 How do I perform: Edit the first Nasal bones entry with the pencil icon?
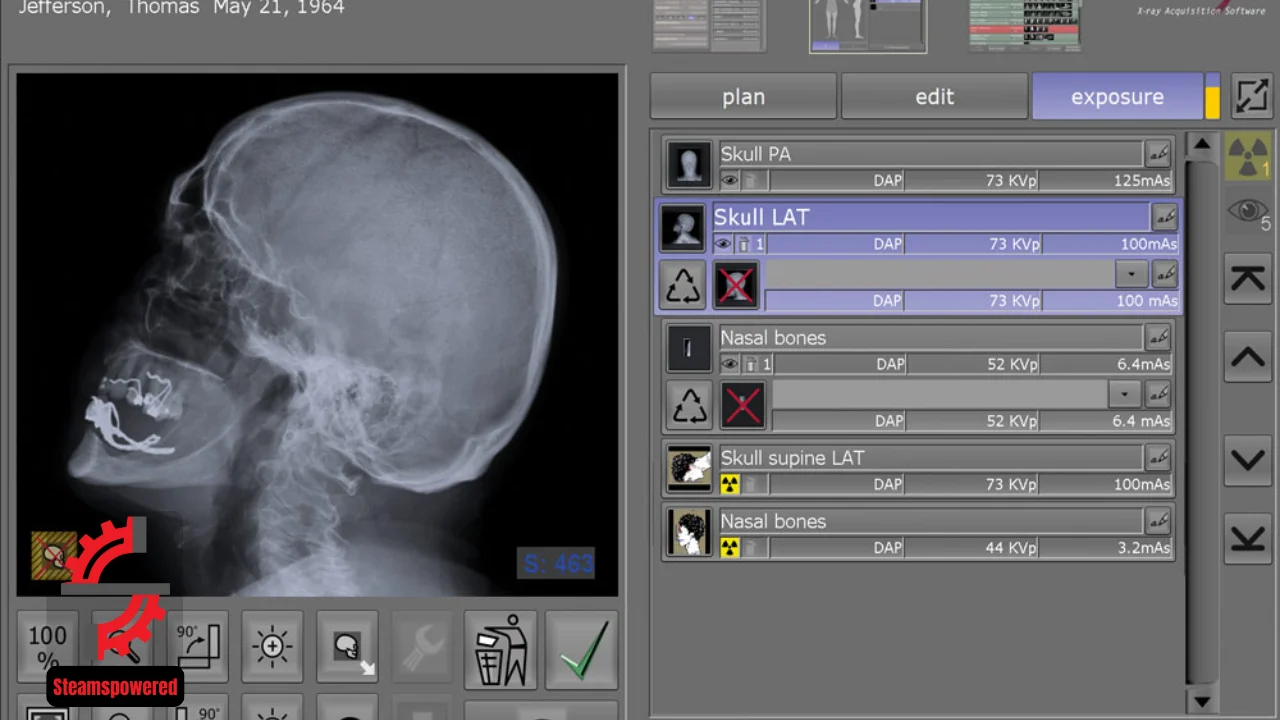[1158, 337]
